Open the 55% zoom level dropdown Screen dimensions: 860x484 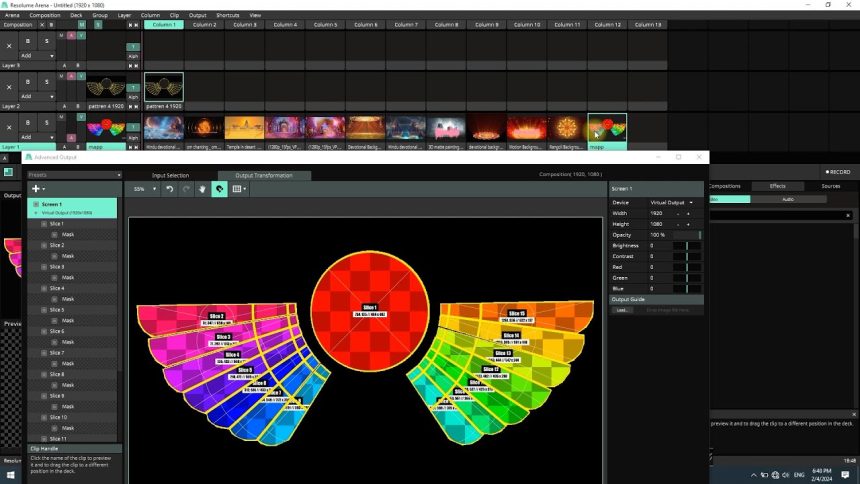point(145,189)
